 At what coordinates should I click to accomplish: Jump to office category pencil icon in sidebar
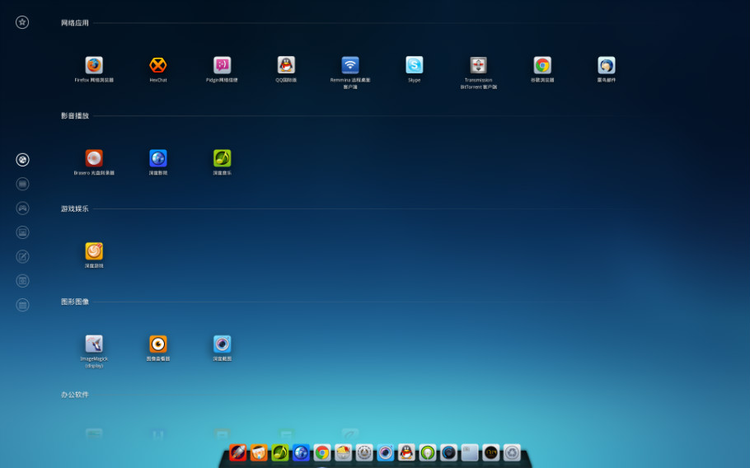pos(22,256)
